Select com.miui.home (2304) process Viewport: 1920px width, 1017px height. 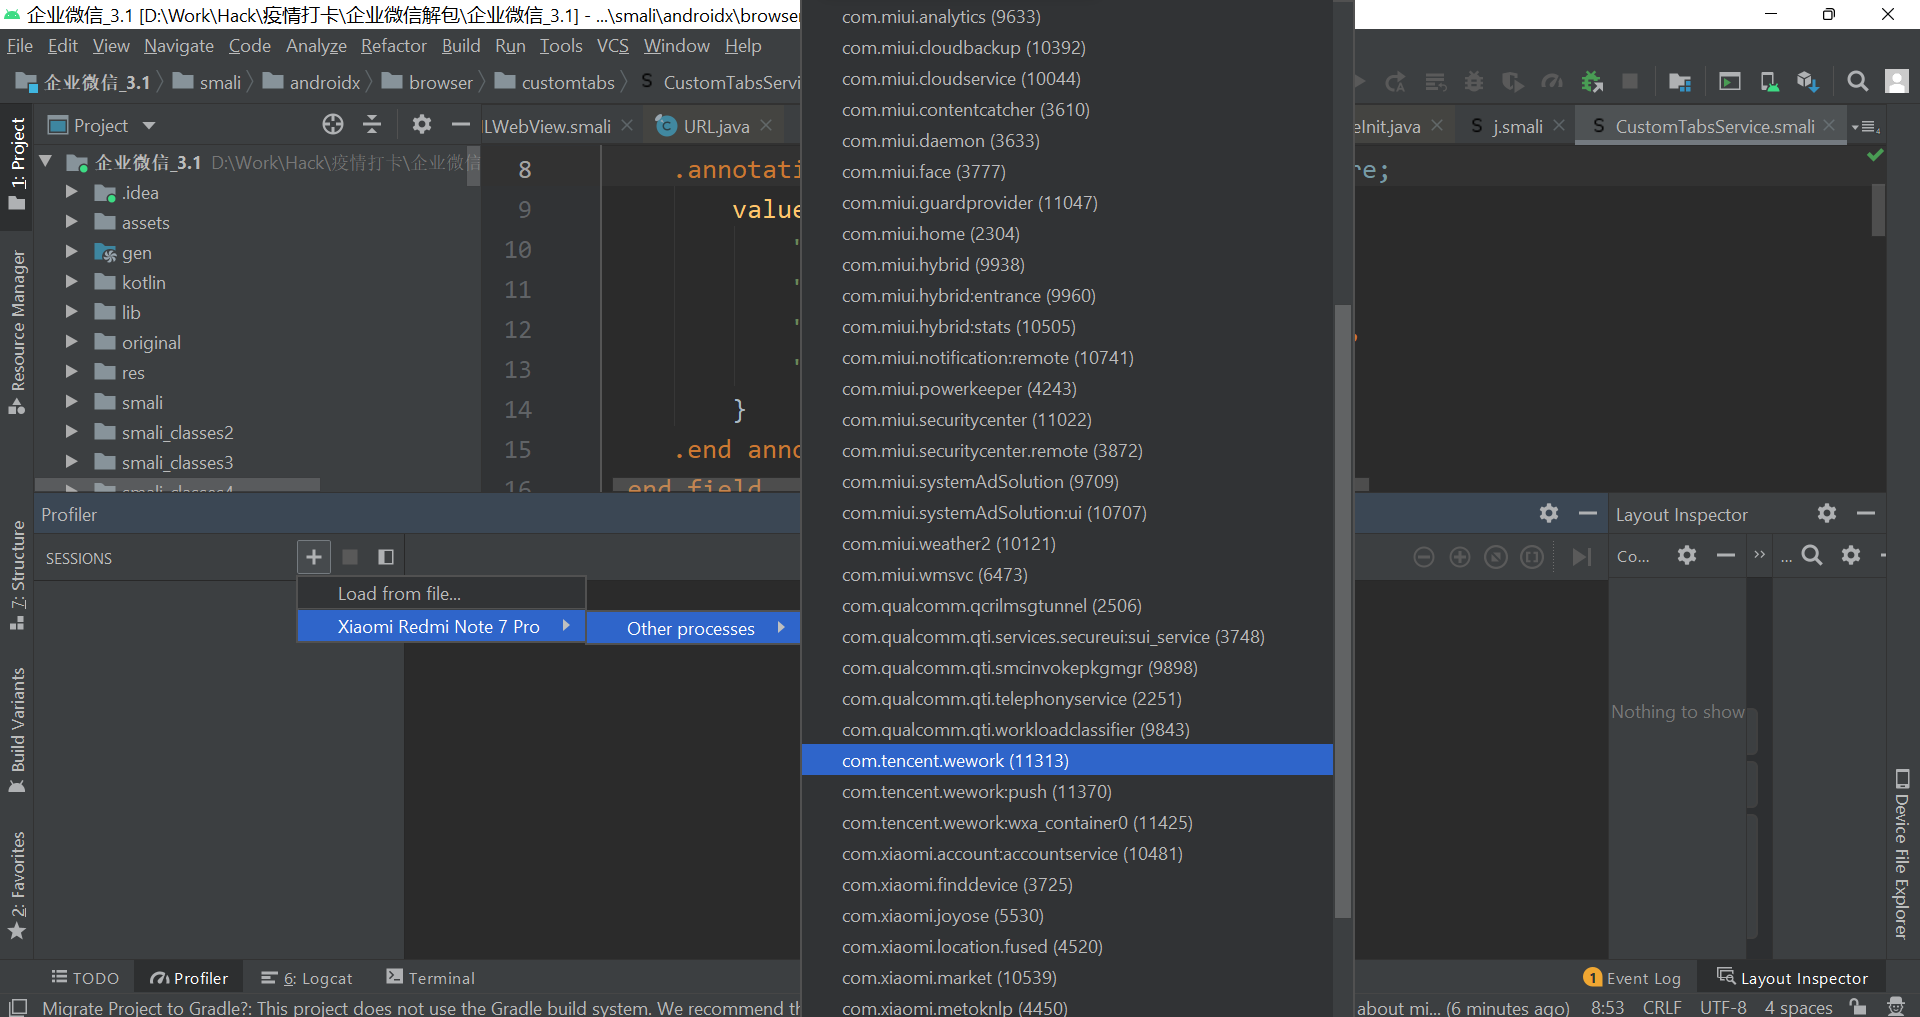click(x=1067, y=233)
